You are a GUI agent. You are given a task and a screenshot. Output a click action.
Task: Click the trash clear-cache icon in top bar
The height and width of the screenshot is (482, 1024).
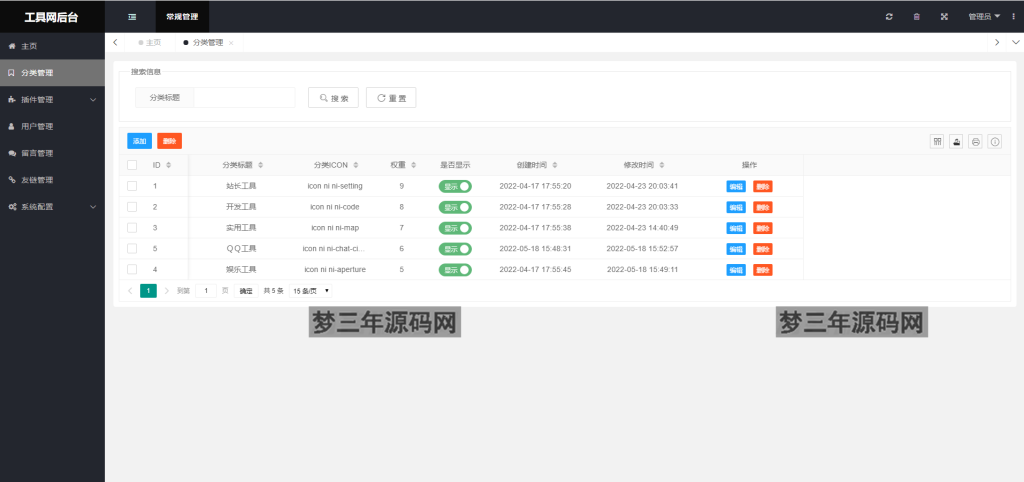click(916, 17)
